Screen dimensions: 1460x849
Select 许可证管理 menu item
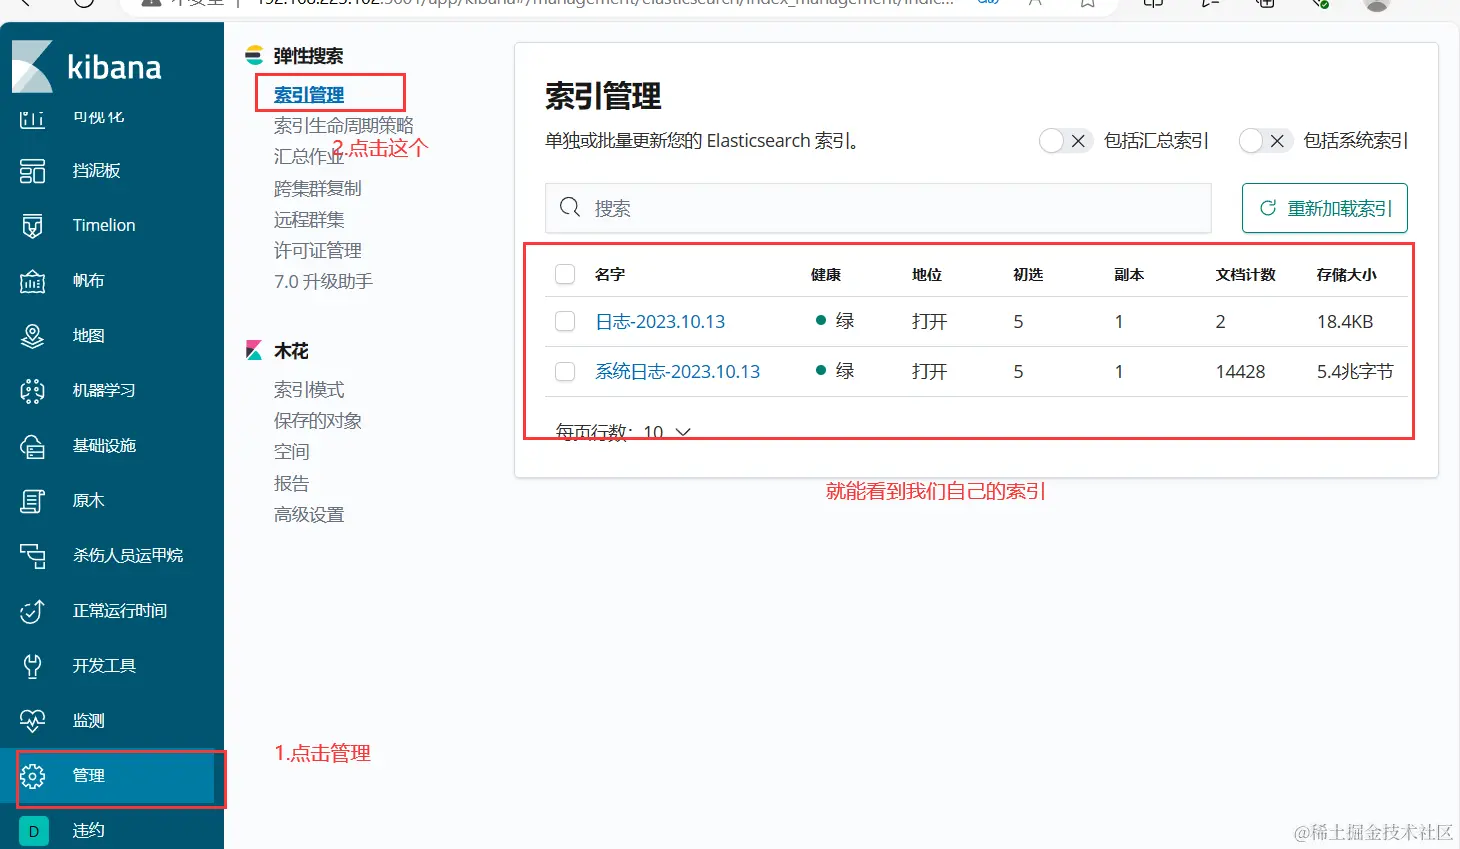click(318, 250)
